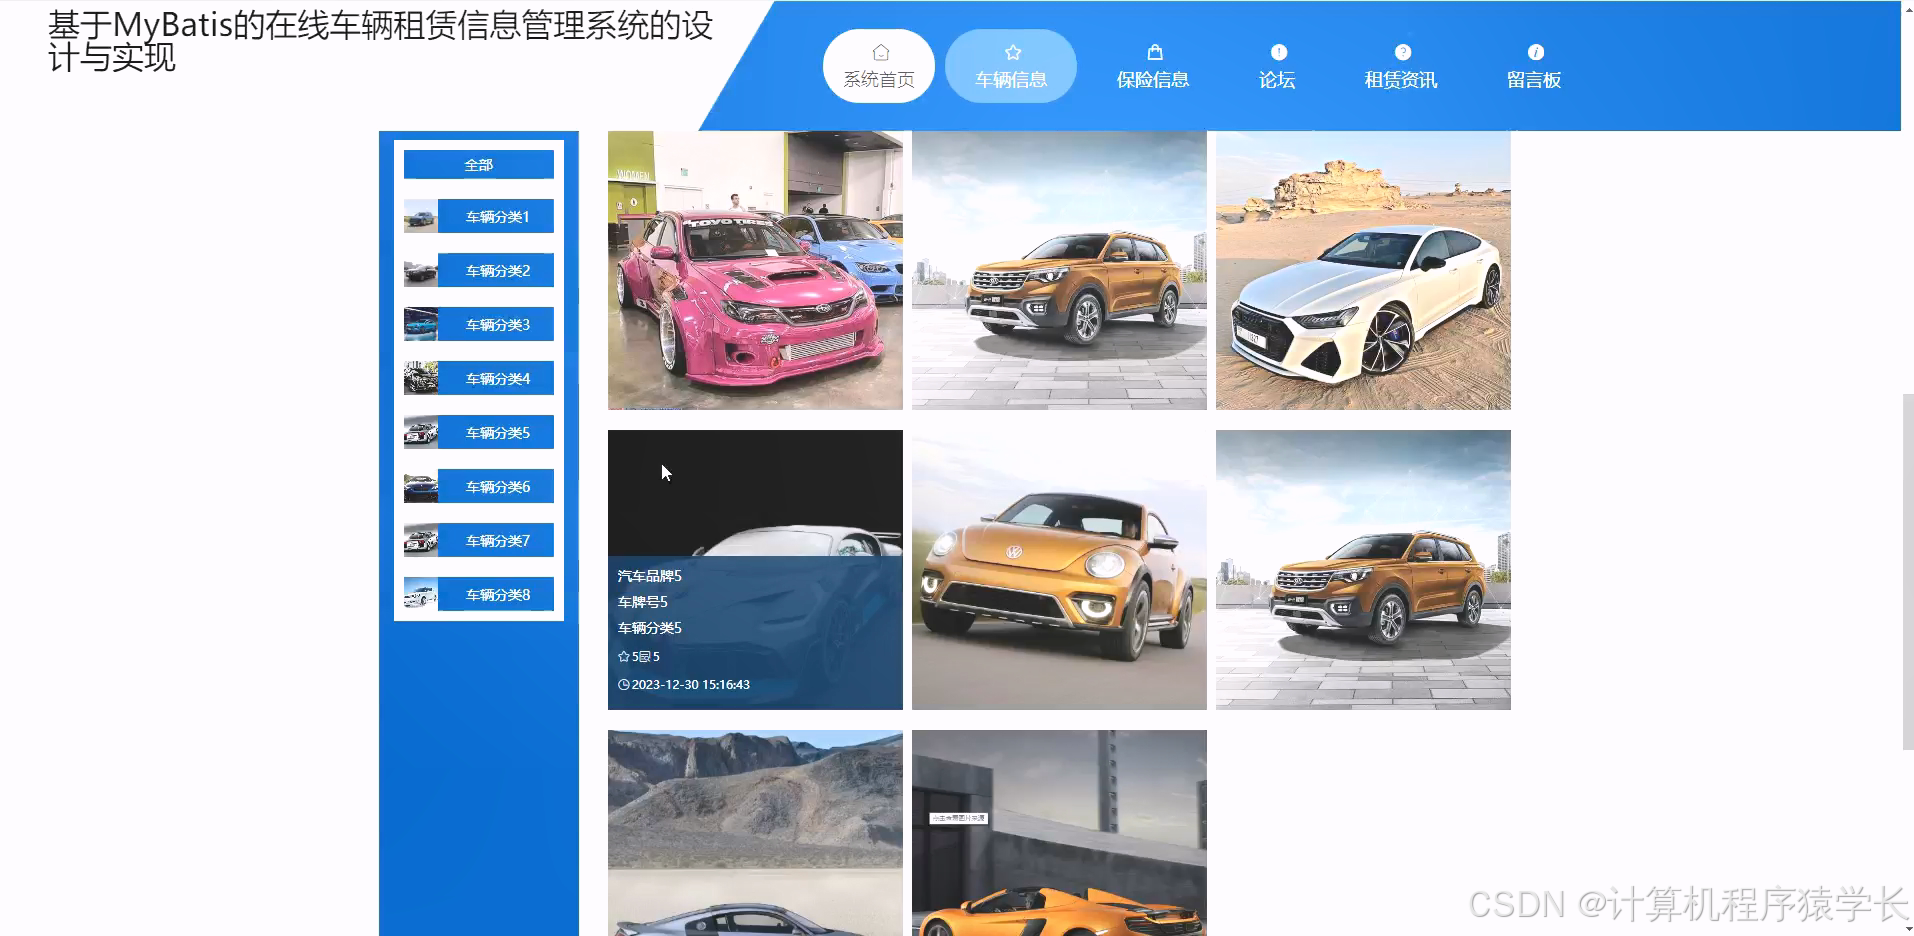Click the 车牌号5 text in hovered card
1914x936 pixels.
[642, 602]
